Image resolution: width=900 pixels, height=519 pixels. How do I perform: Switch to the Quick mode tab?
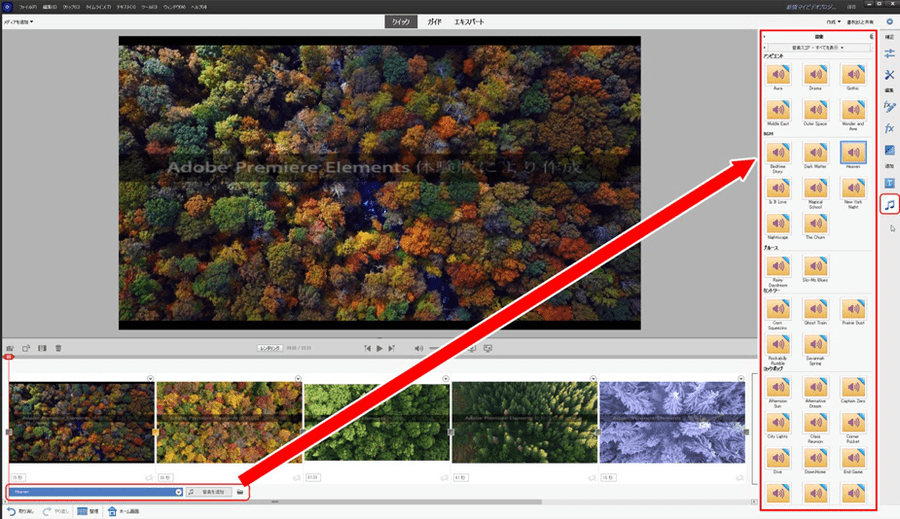point(401,22)
